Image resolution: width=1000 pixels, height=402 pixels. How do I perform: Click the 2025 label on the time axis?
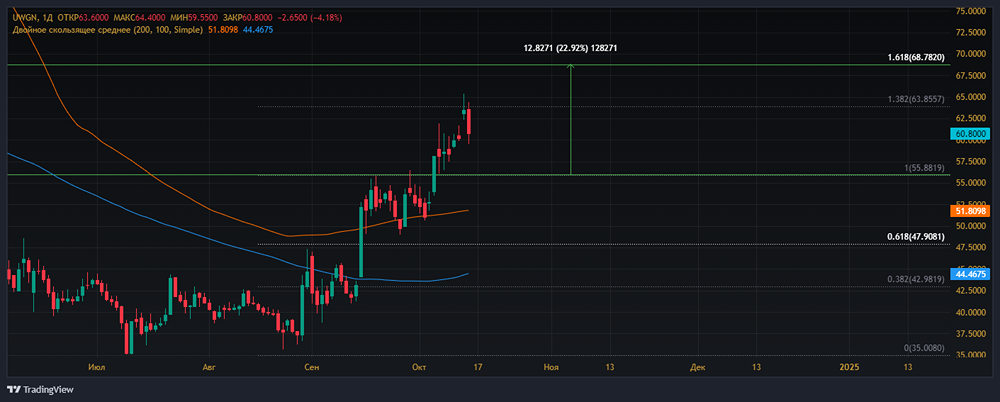pyautogui.click(x=849, y=367)
